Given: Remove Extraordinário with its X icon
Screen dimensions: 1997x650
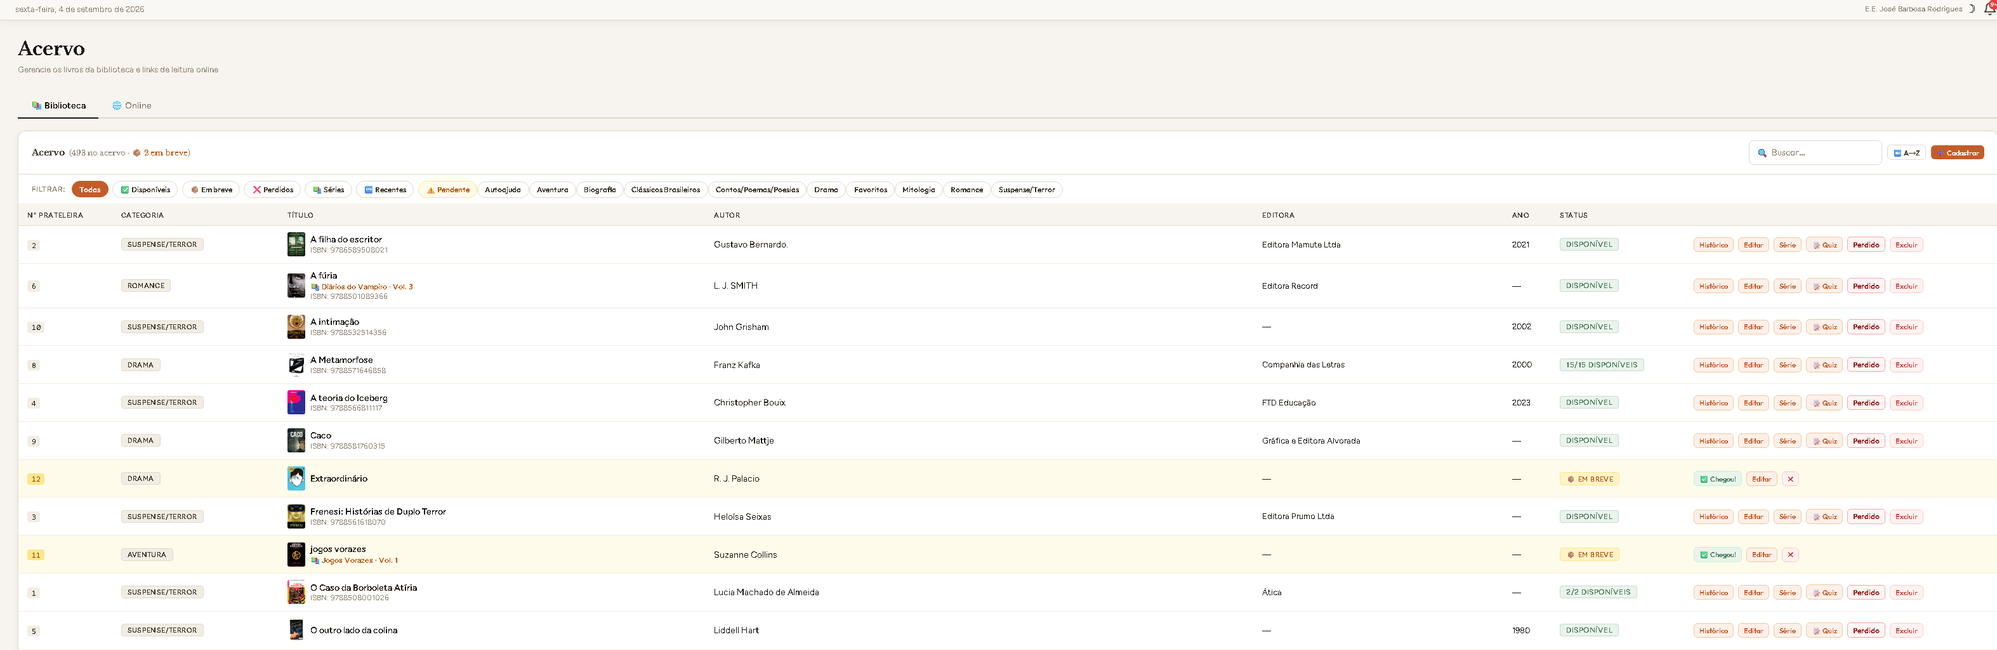Looking at the screenshot, I should 1790,479.
